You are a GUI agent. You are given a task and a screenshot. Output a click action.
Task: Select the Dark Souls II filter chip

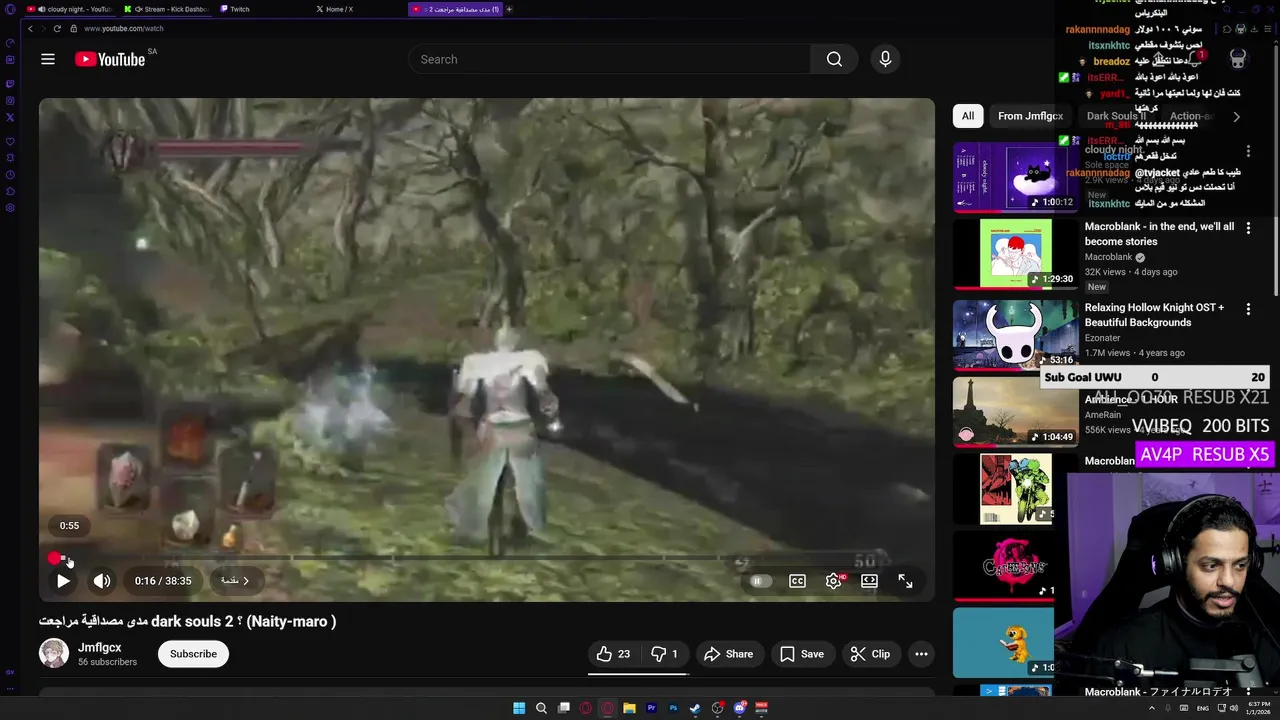[1116, 116]
